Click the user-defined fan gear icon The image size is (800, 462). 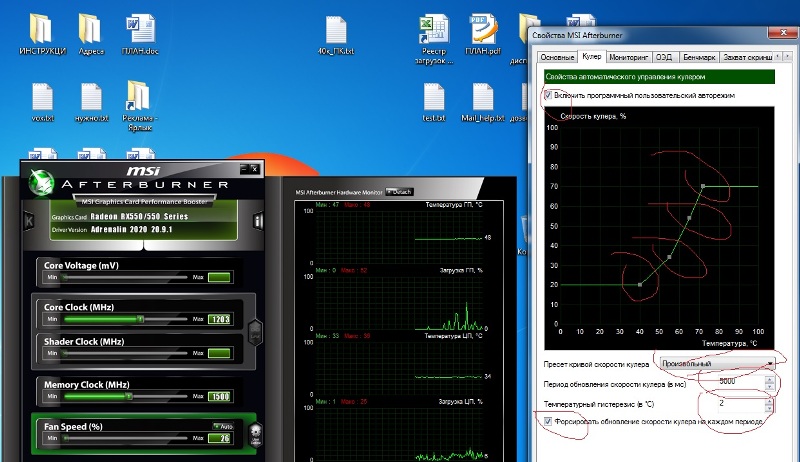point(256,434)
